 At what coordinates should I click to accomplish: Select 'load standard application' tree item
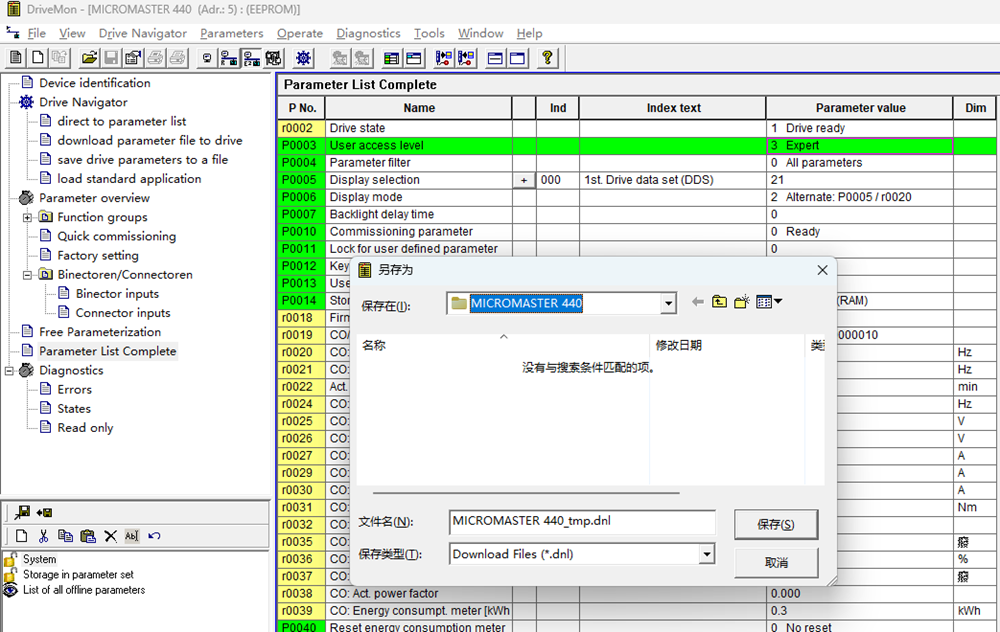(129, 179)
